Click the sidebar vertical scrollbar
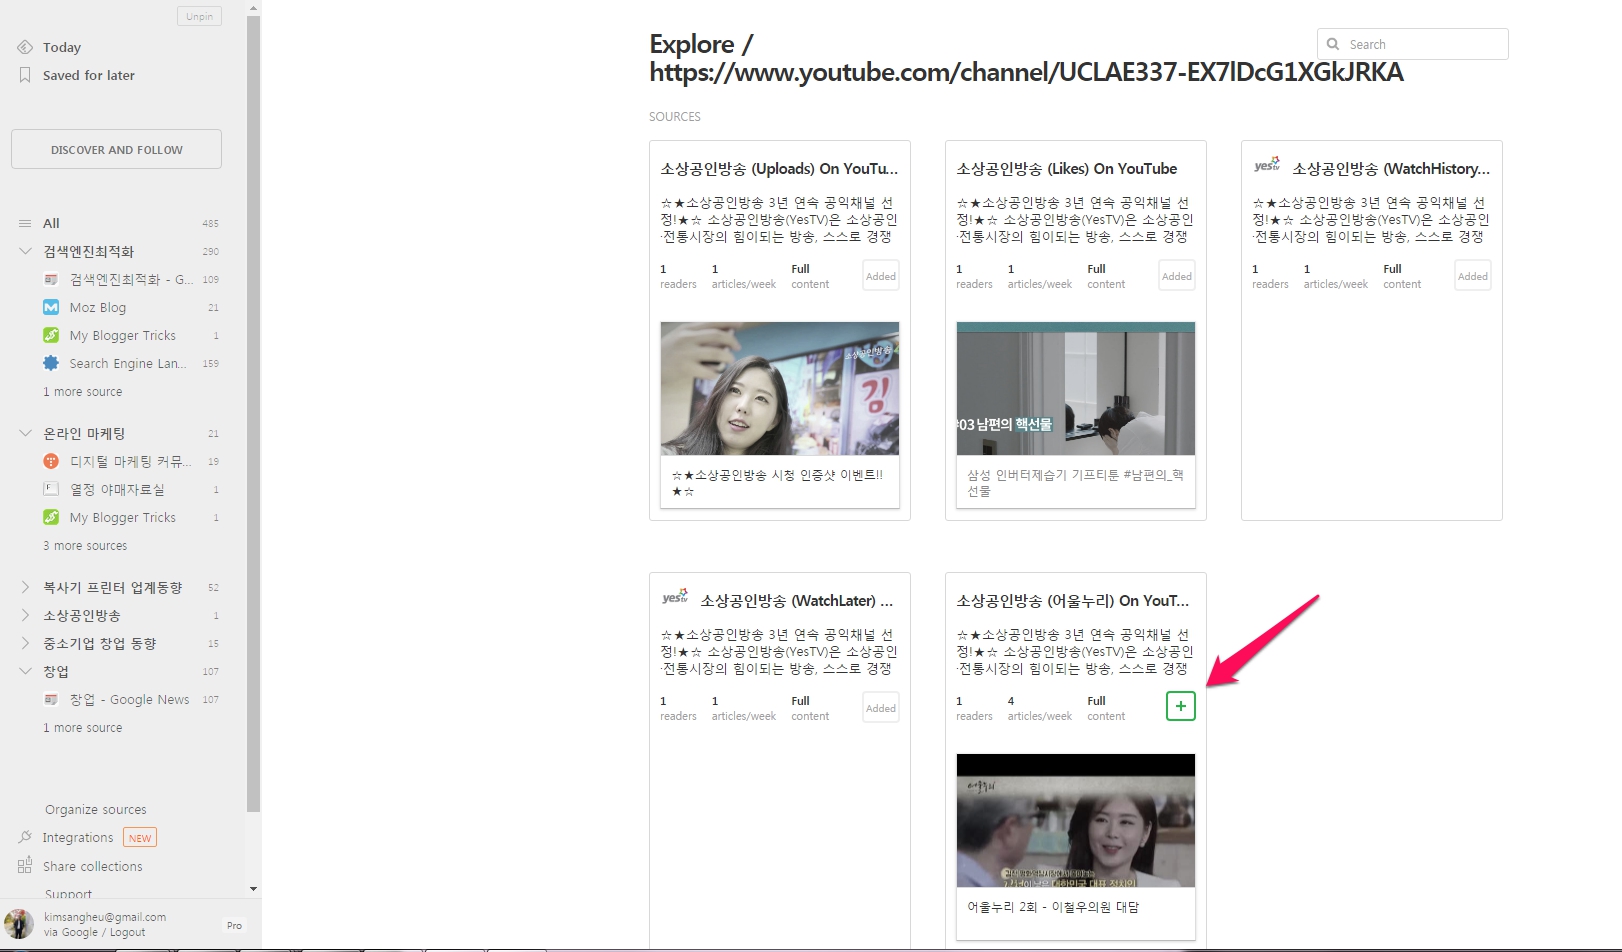Screen dimensions: 1622x952 (253, 400)
